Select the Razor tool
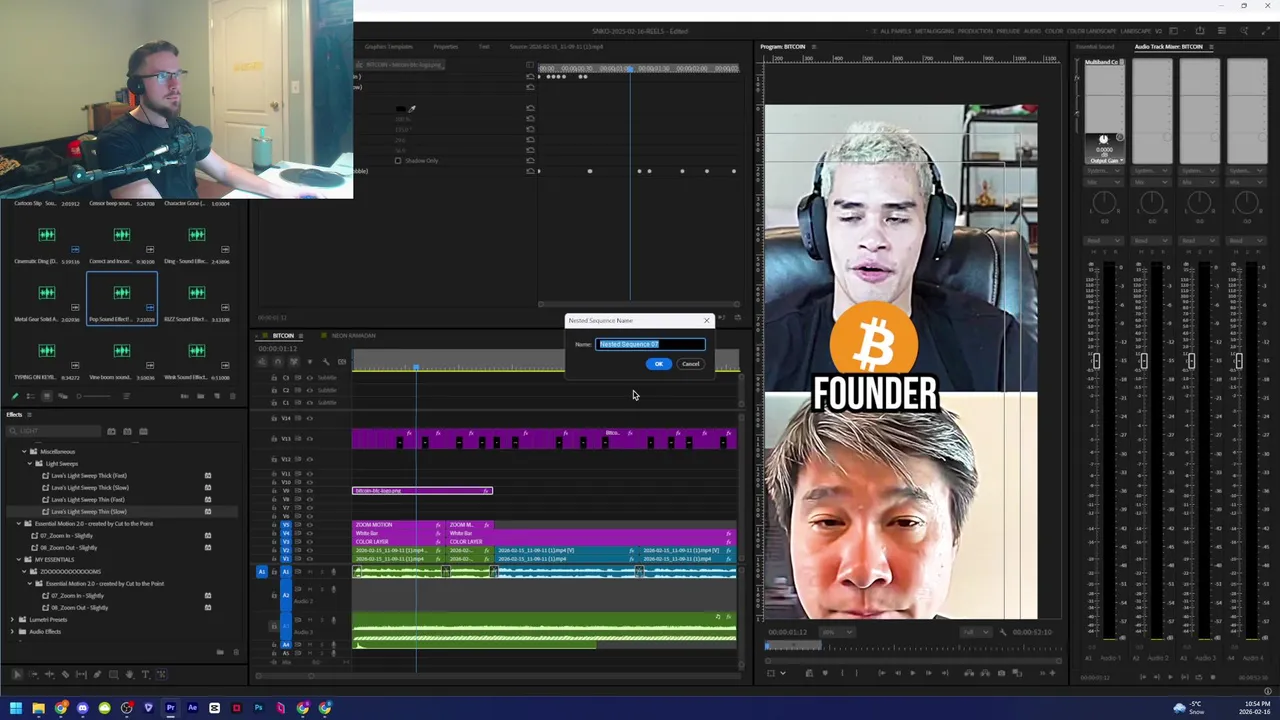 [65, 675]
